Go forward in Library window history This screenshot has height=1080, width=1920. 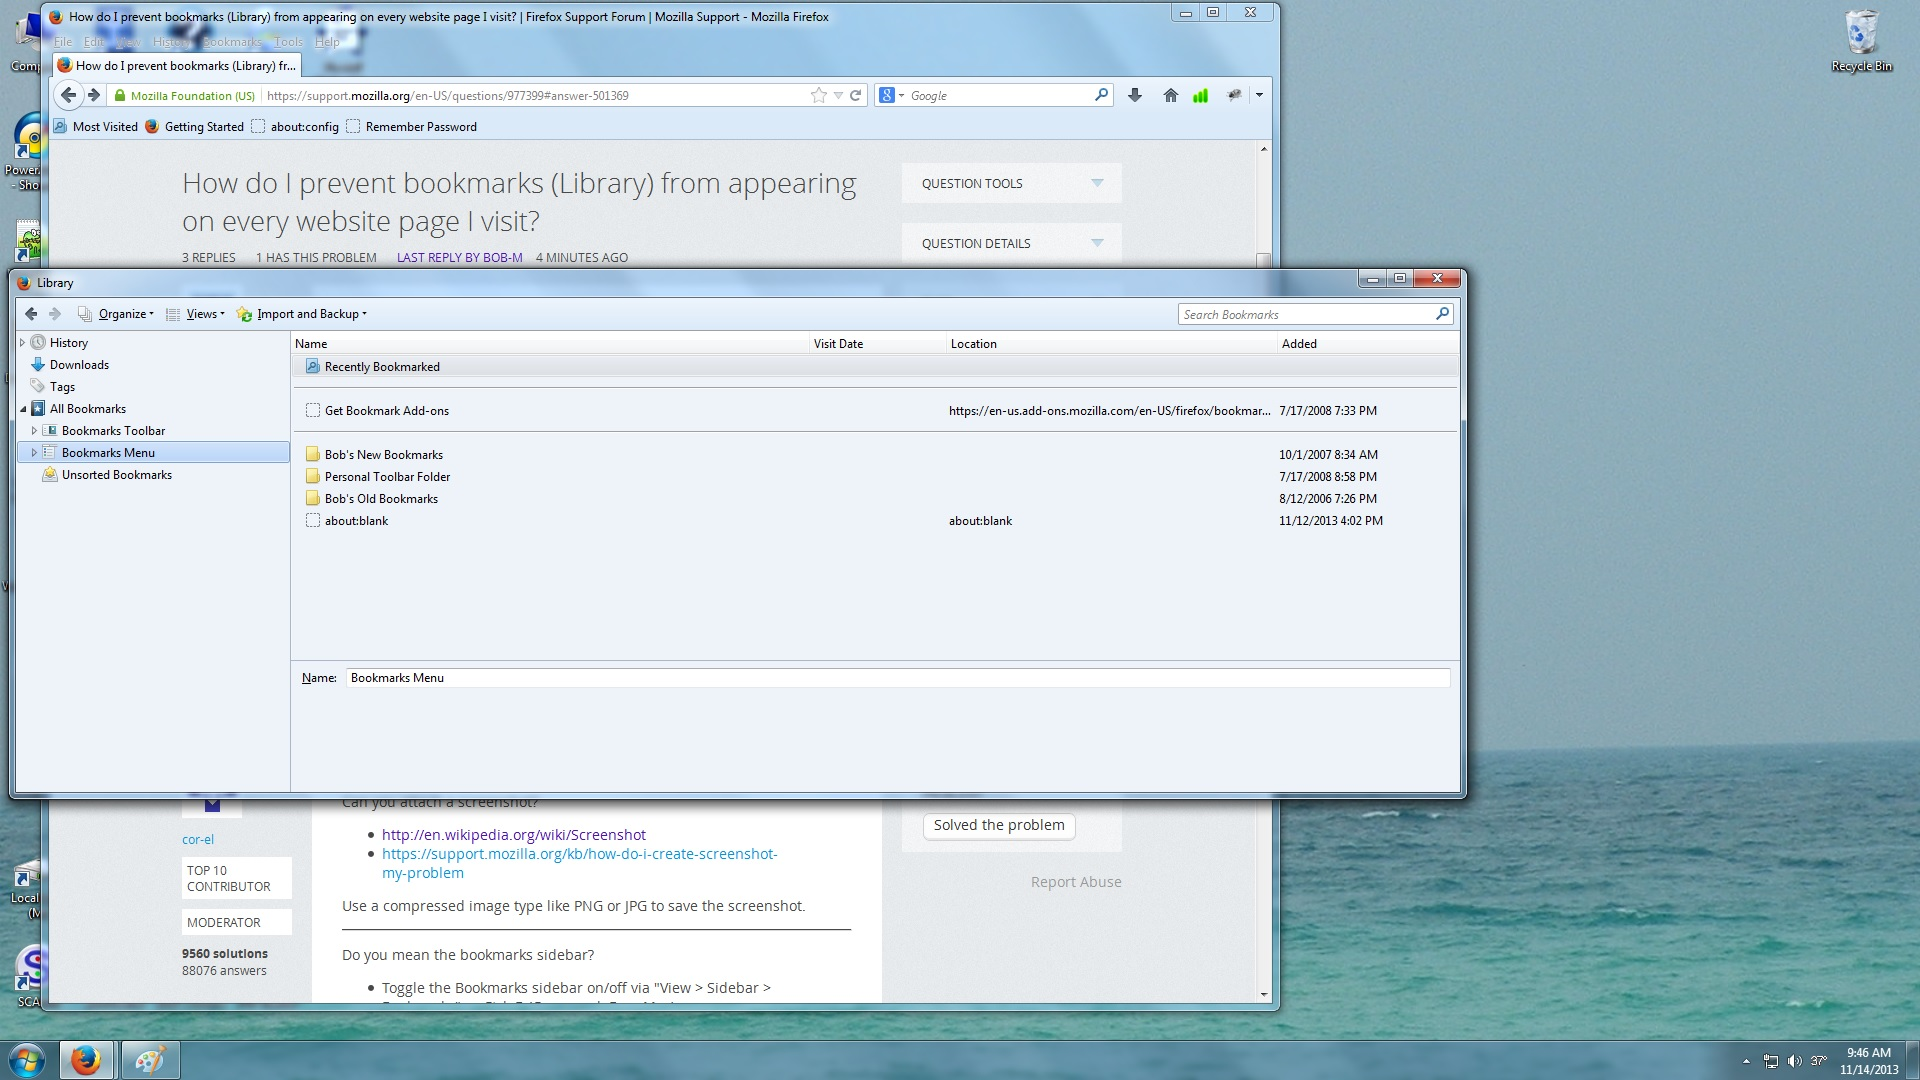coord(55,314)
